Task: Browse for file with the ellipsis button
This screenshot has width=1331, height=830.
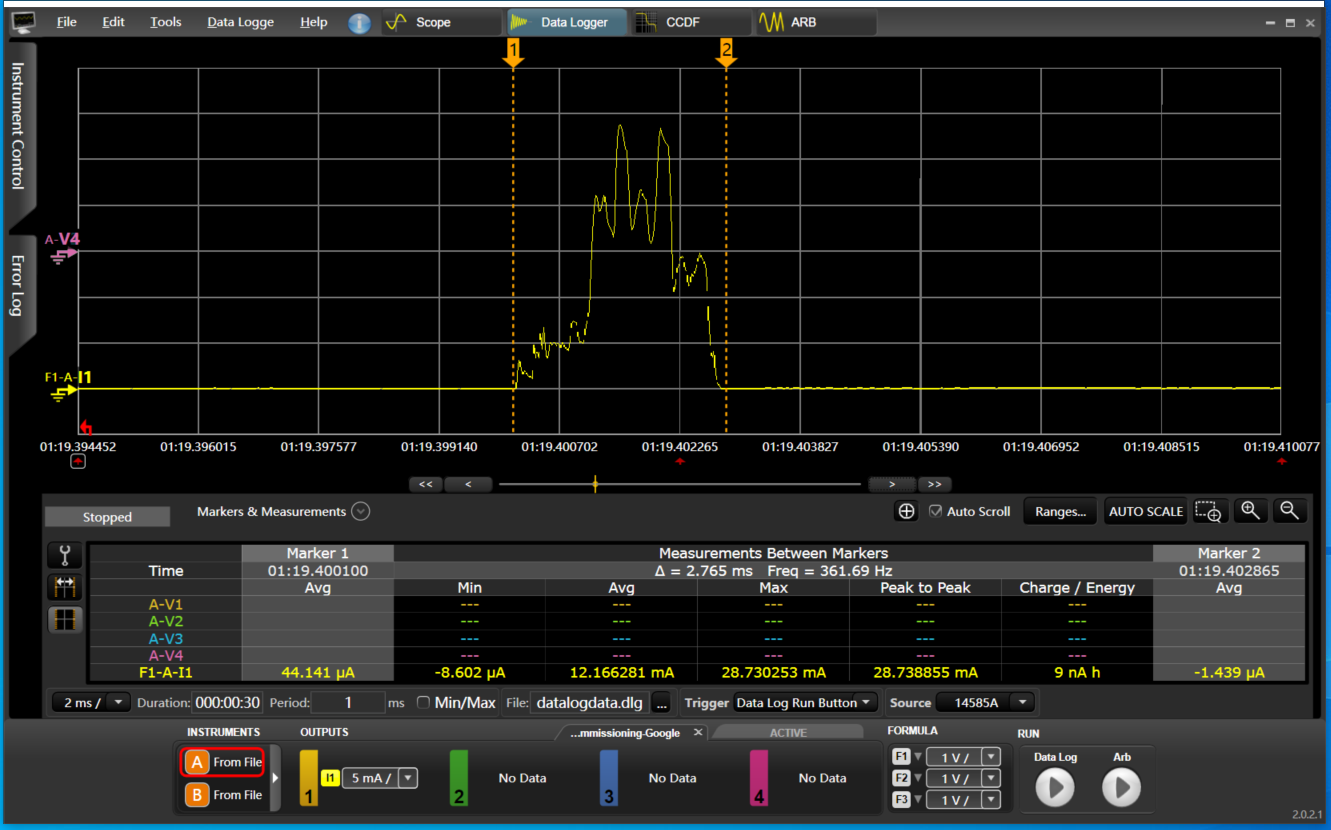Action: (661, 702)
